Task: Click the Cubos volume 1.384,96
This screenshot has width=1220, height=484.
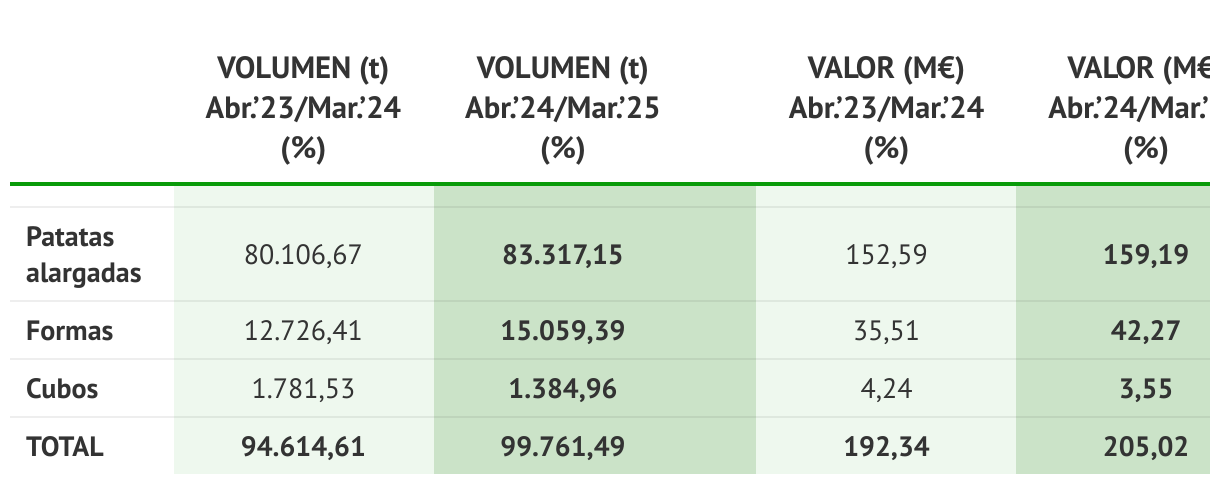Action: (x=562, y=388)
